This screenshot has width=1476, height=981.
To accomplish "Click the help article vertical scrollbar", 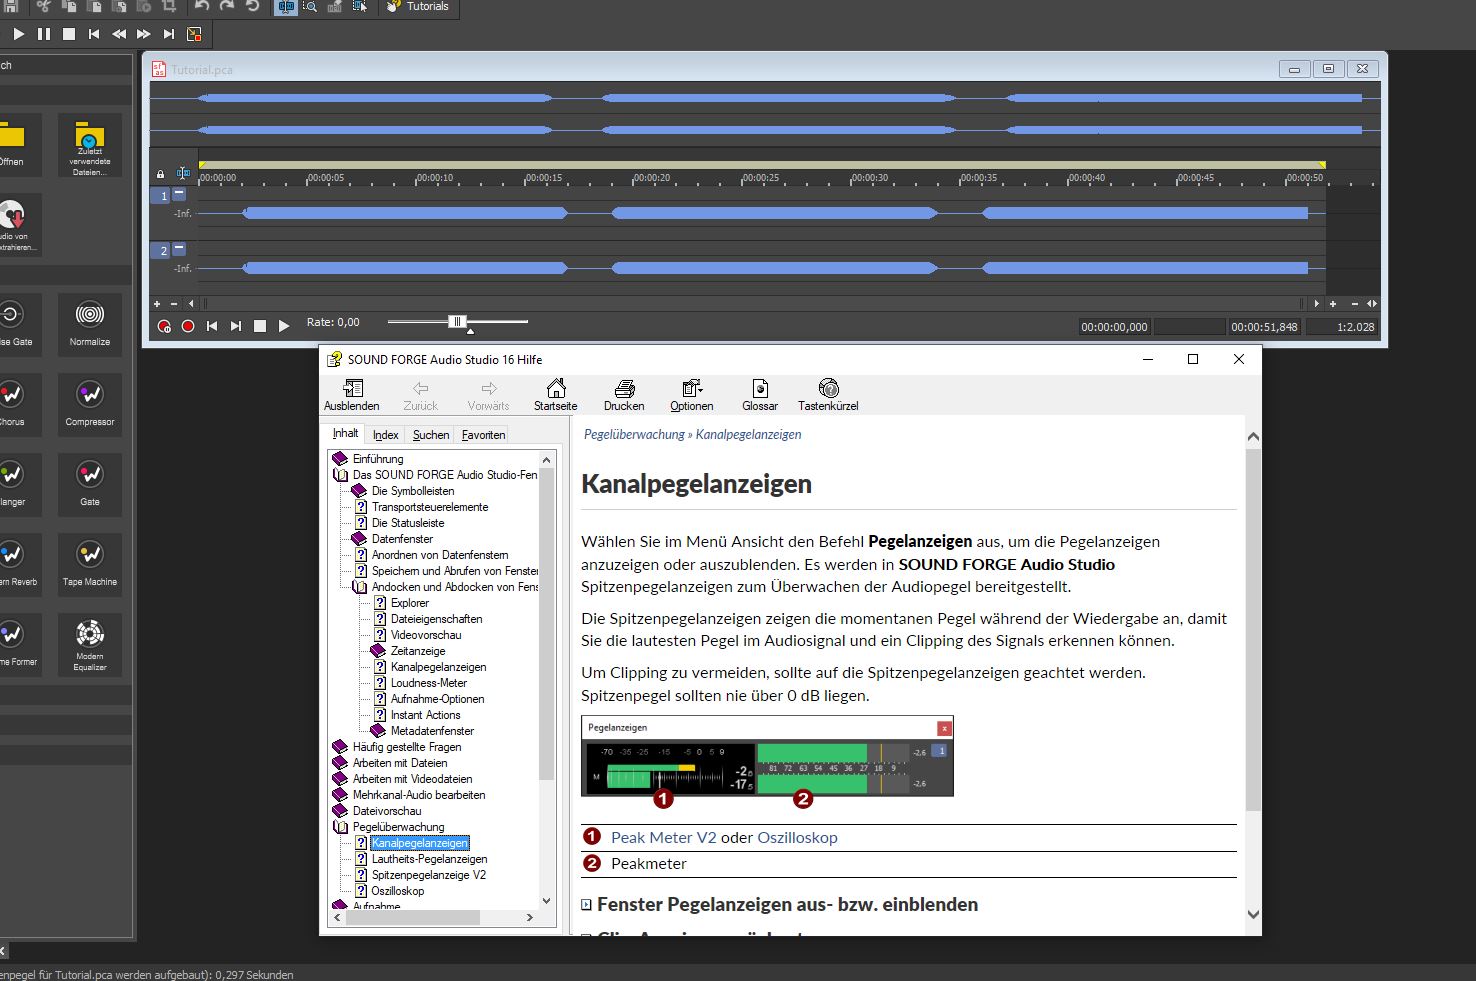I will pos(1253,630).
